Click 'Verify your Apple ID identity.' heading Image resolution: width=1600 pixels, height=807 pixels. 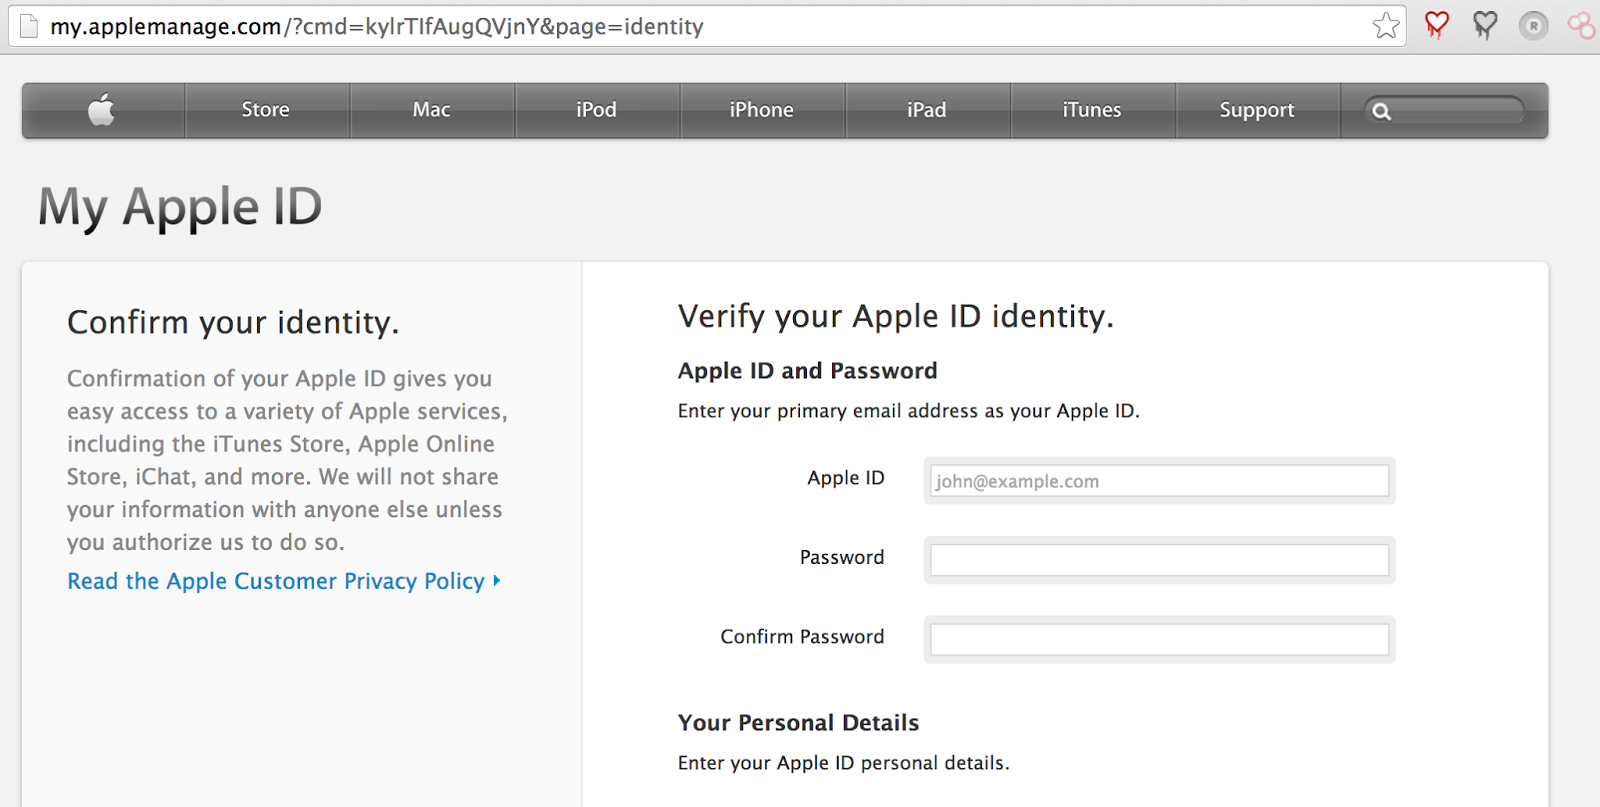point(896,317)
